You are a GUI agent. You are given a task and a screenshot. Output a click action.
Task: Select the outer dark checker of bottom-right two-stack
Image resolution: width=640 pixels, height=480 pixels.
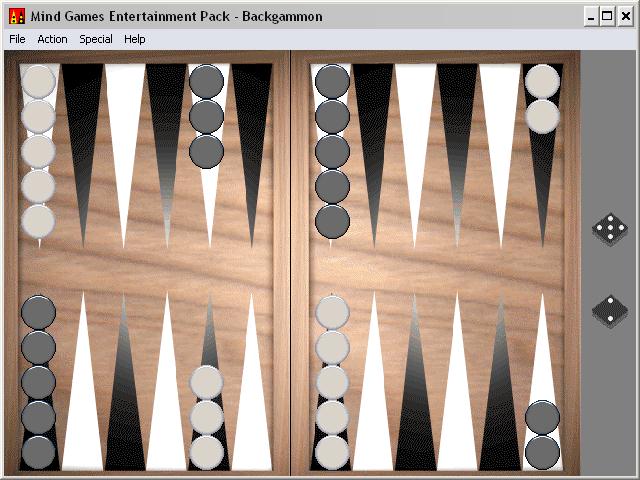click(x=542, y=453)
